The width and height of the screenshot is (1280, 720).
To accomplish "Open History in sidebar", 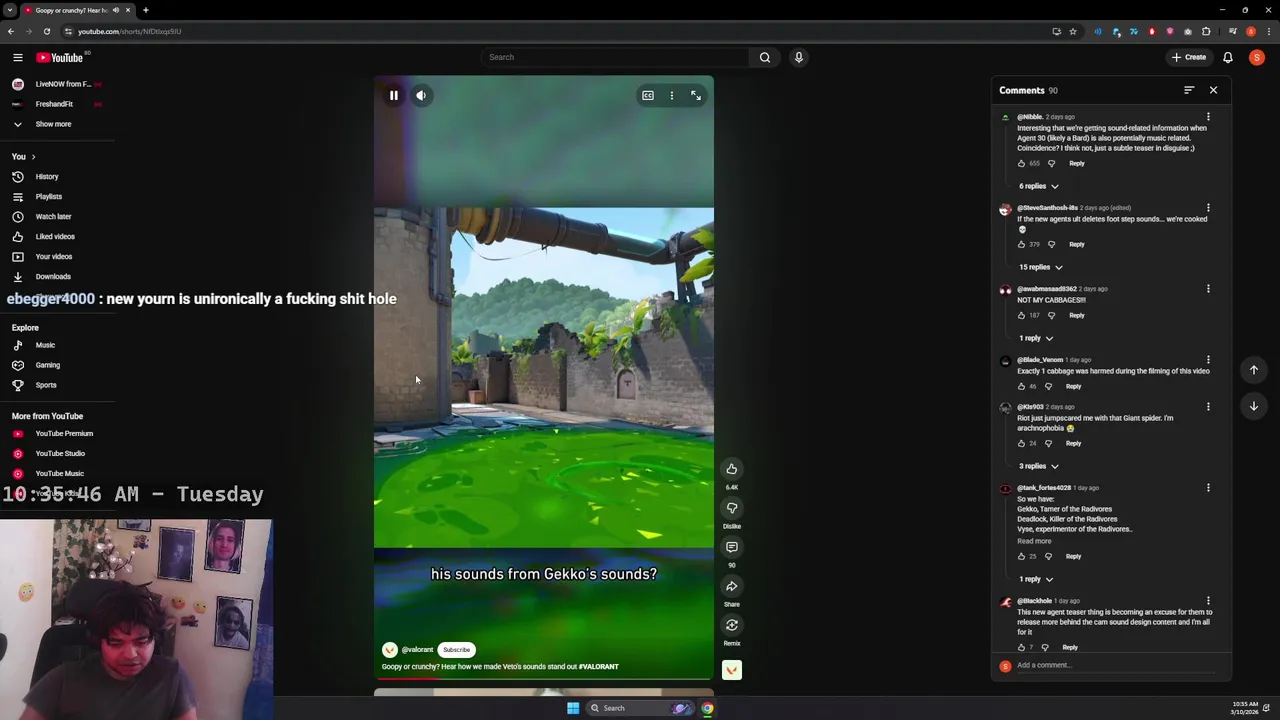I will tap(47, 177).
